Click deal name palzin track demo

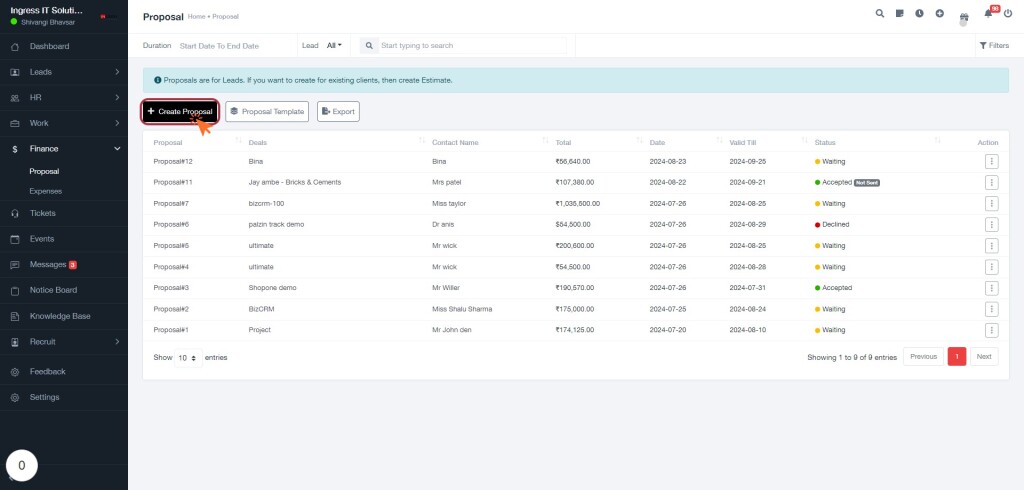pos(276,225)
